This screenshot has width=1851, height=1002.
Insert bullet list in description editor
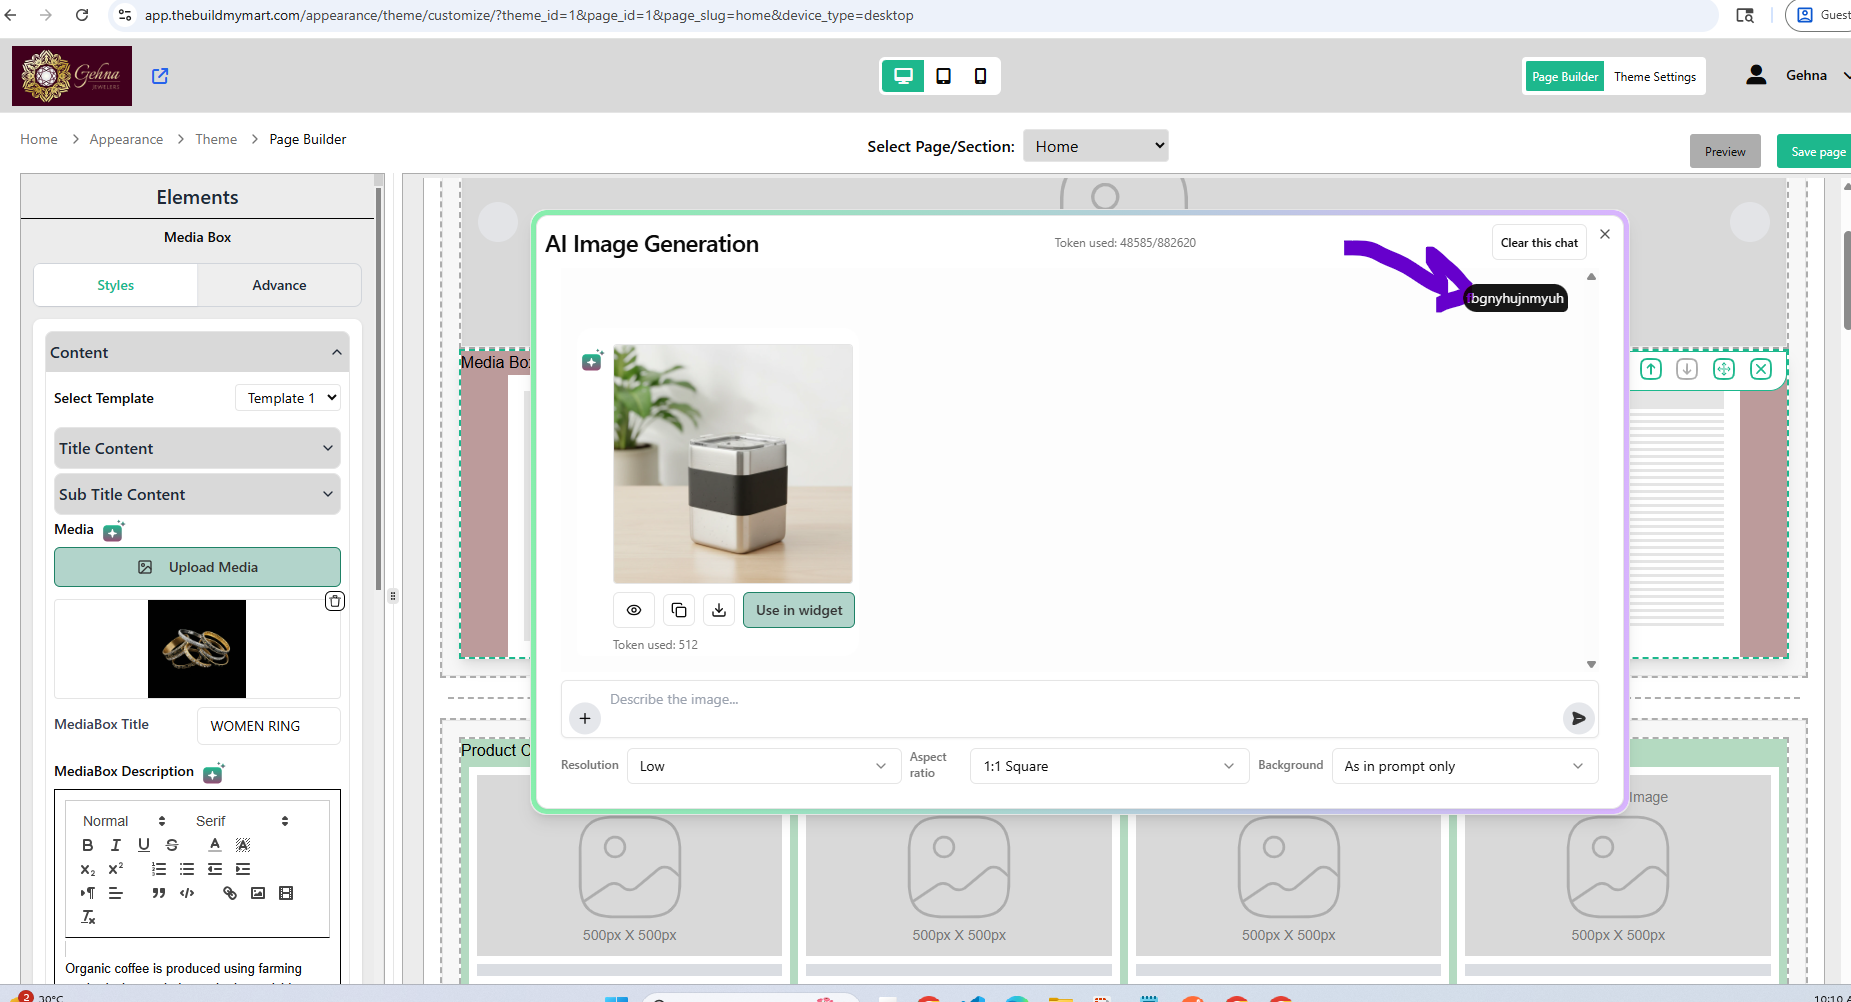coord(187,869)
